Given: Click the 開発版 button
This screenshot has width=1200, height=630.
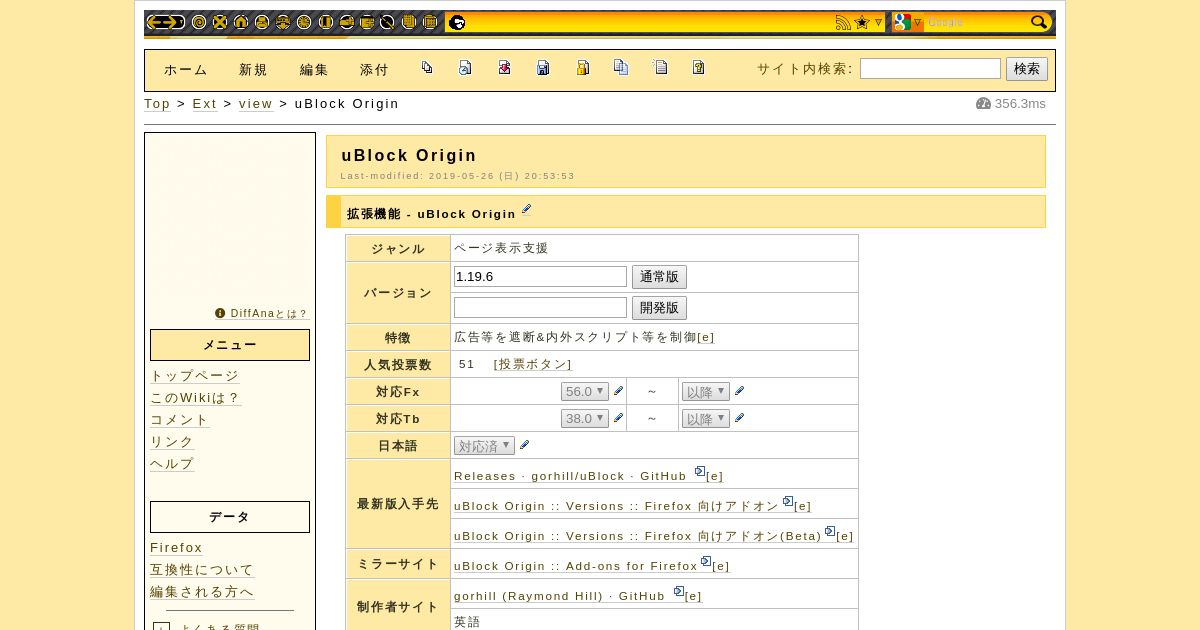Looking at the screenshot, I should [659, 308].
